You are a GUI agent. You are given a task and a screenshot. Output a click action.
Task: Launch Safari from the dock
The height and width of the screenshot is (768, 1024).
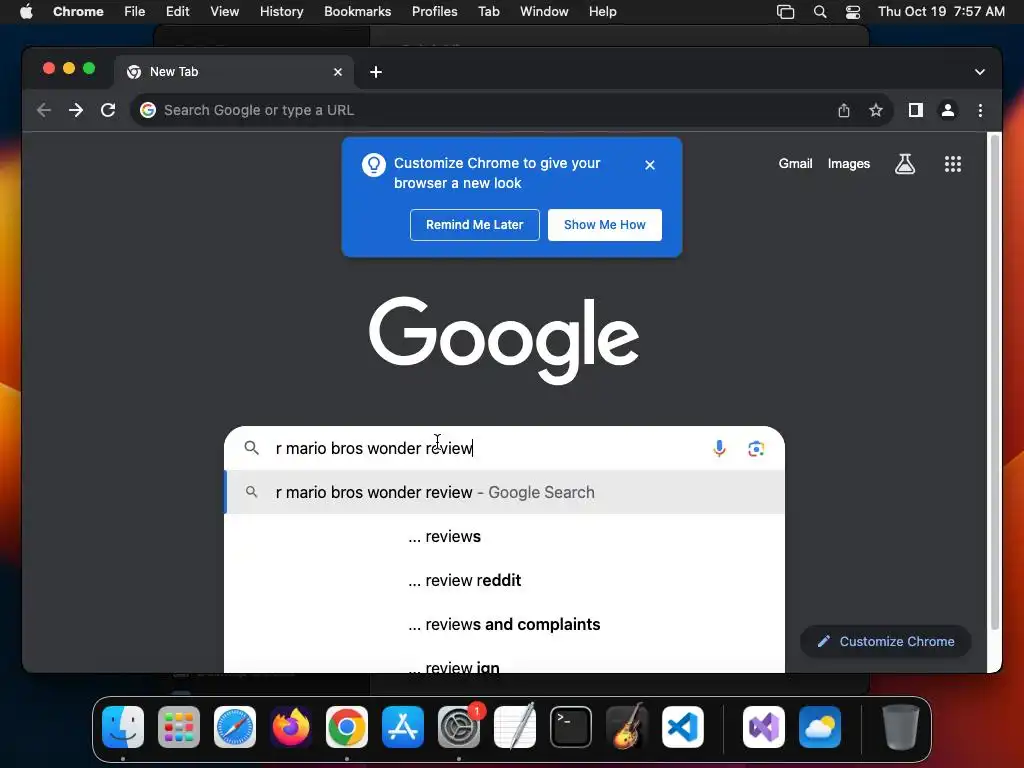pos(235,727)
